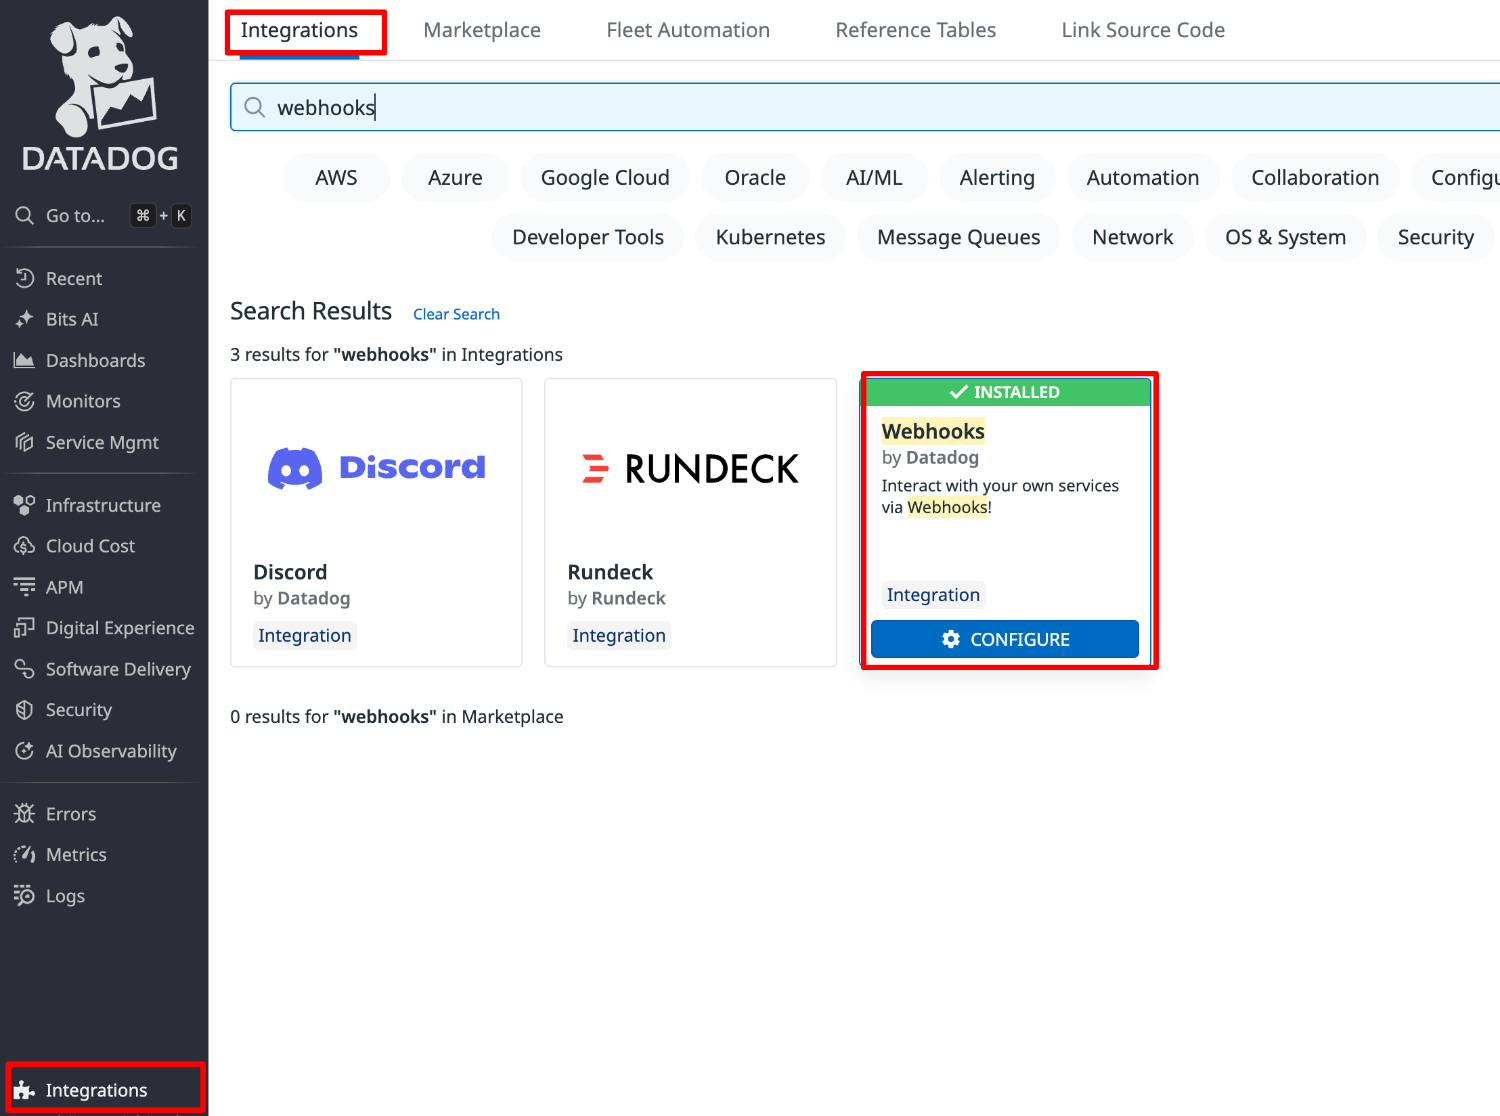Open the Rundeck integration title
Viewport: 1500px width, 1116px height.
(x=610, y=572)
